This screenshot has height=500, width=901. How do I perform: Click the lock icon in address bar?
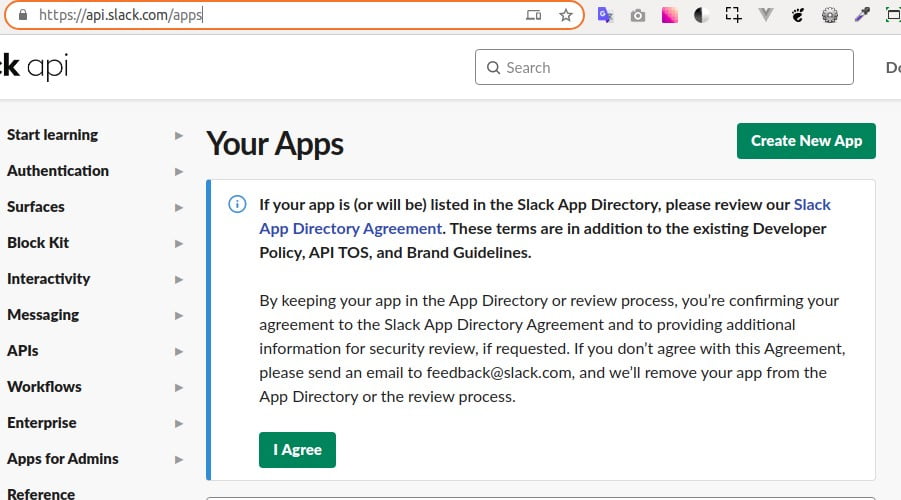point(23,15)
